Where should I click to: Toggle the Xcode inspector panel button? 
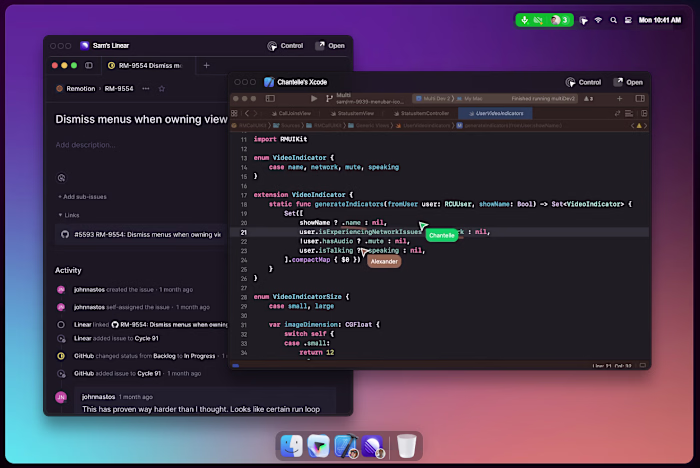pyautogui.click(x=640, y=98)
